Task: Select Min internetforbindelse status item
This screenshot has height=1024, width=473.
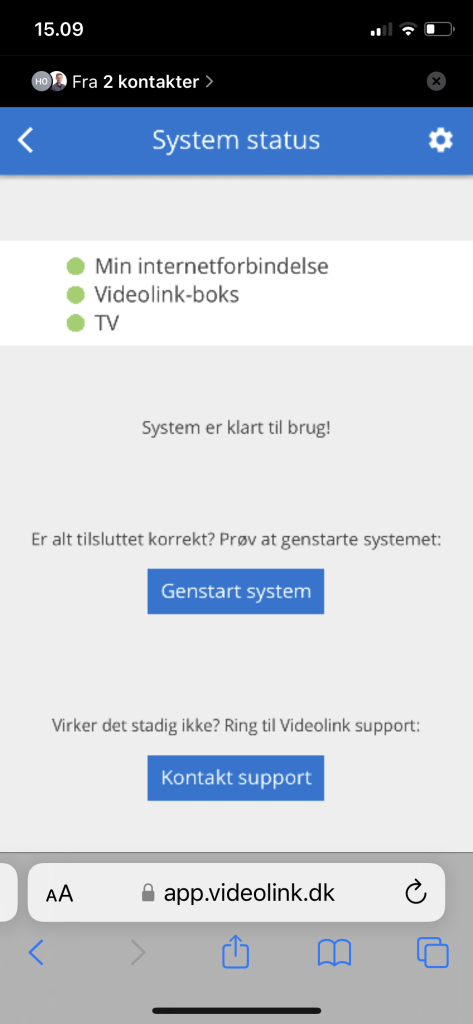Action: pyautogui.click(x=198, y=266)
